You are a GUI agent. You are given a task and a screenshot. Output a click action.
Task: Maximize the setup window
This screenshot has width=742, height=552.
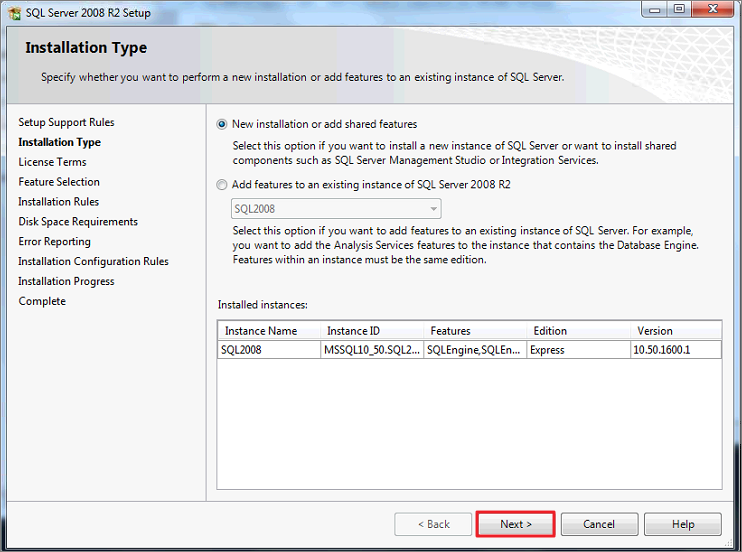tap(679, 9)
